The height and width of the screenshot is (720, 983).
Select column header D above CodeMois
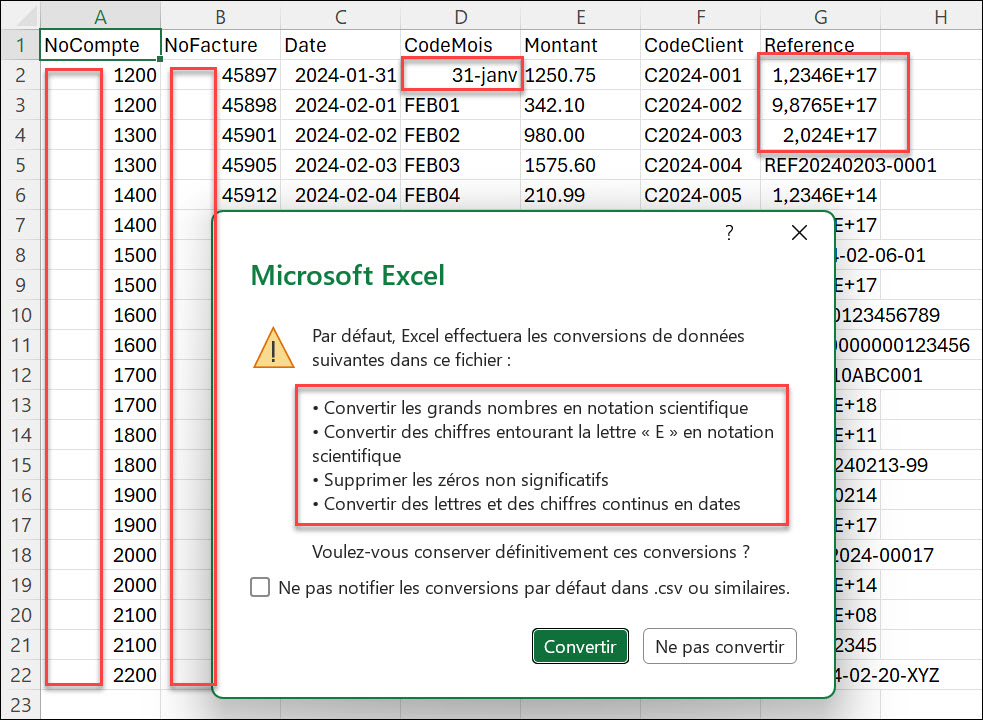(x=460, y=17)
